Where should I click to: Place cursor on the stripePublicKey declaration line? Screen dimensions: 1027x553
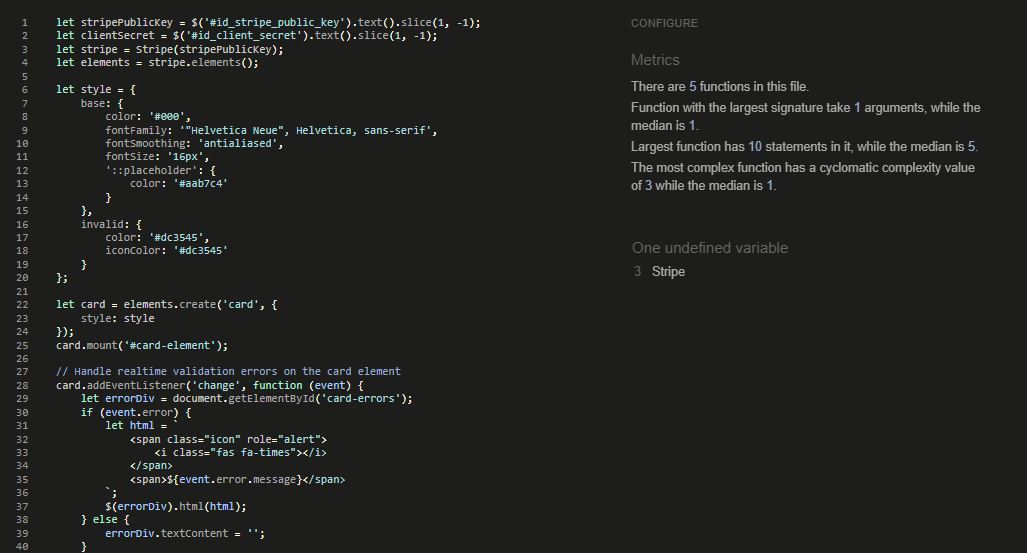click(268, 22)
